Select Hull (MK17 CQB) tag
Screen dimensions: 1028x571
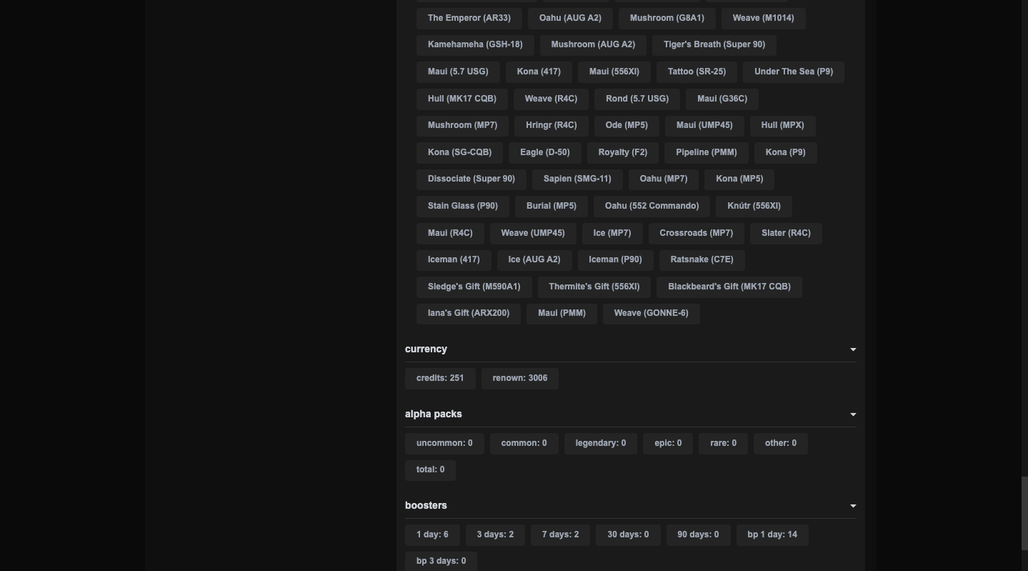coord(462,98)
